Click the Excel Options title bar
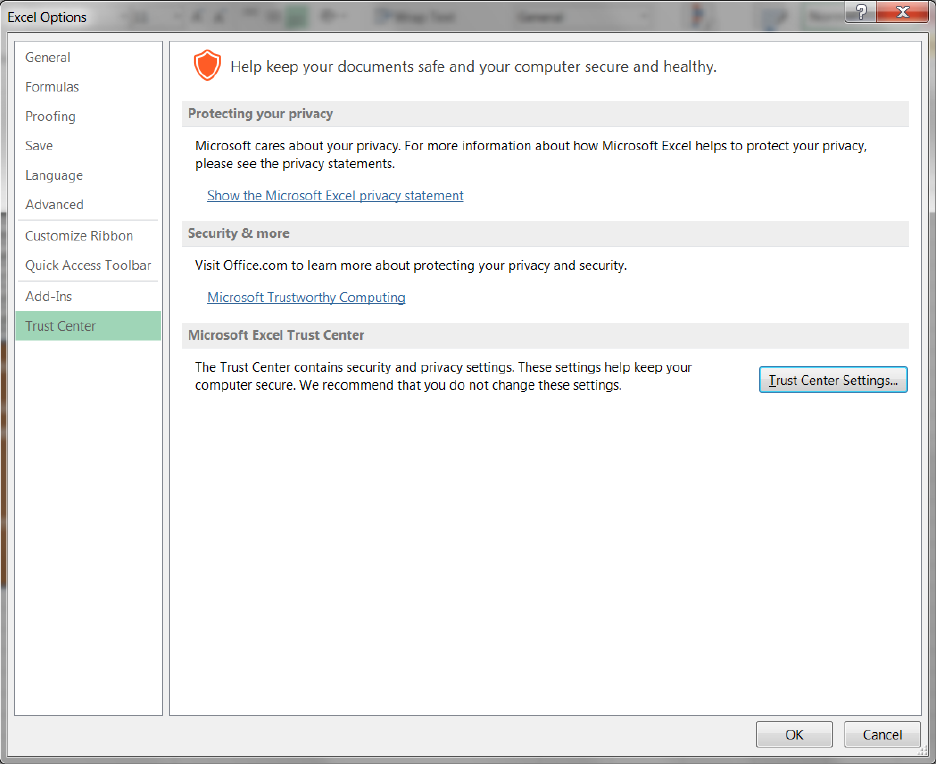Image resolution: width=936 pixels, height=764 pixels. [400, 16]
